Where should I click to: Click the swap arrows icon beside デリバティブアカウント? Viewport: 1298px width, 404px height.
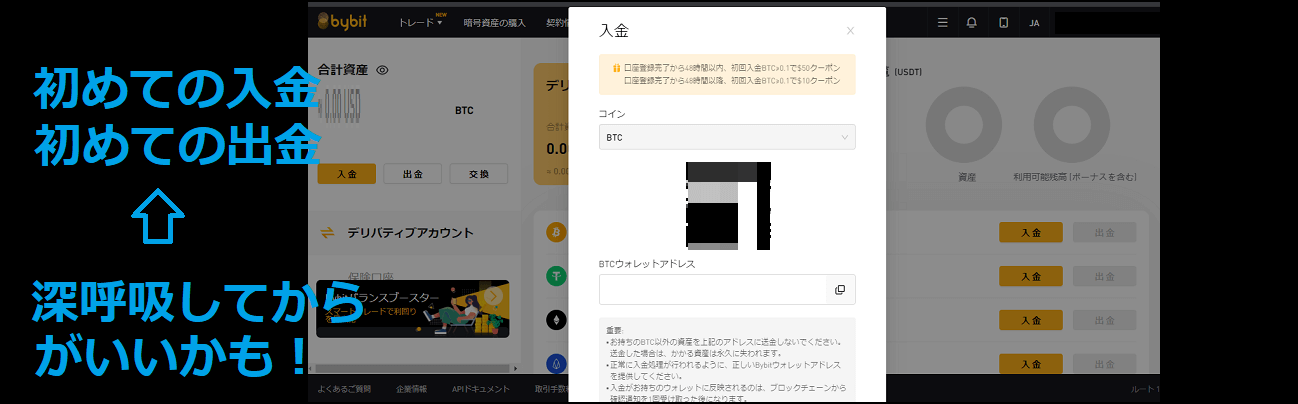[327, 233]
